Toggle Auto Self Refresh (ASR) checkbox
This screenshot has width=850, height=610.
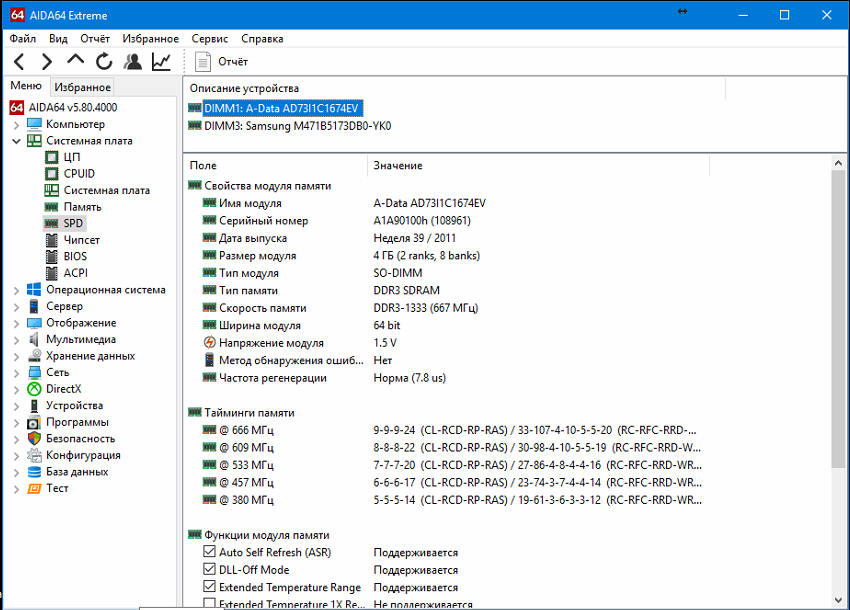coord(210,552)
